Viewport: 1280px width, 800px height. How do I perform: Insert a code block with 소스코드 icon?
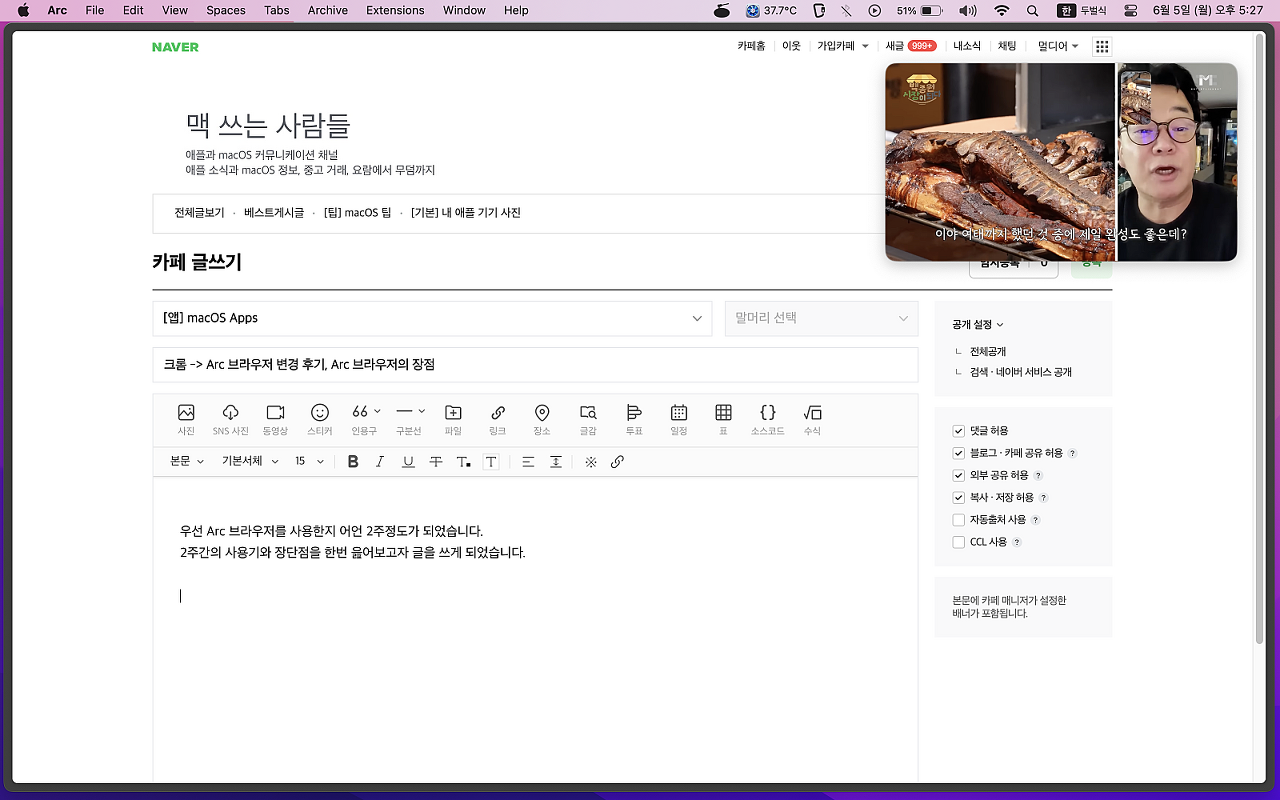point(767,419)
